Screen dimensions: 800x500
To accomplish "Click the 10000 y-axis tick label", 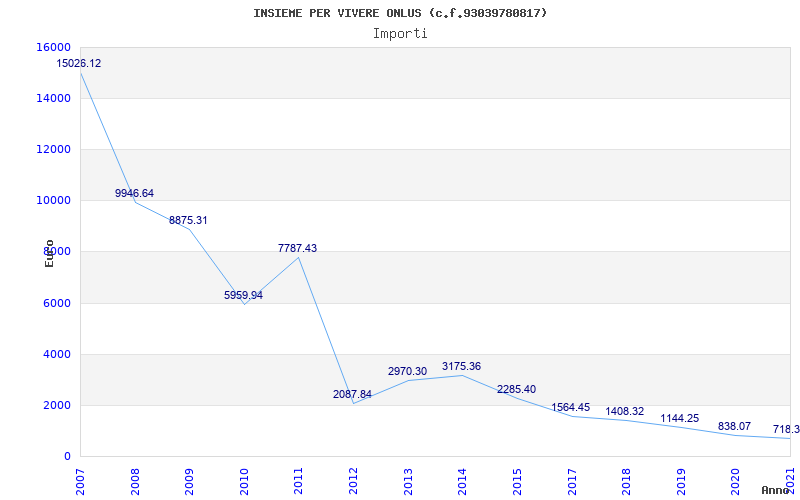I will (x=54, y=201).
